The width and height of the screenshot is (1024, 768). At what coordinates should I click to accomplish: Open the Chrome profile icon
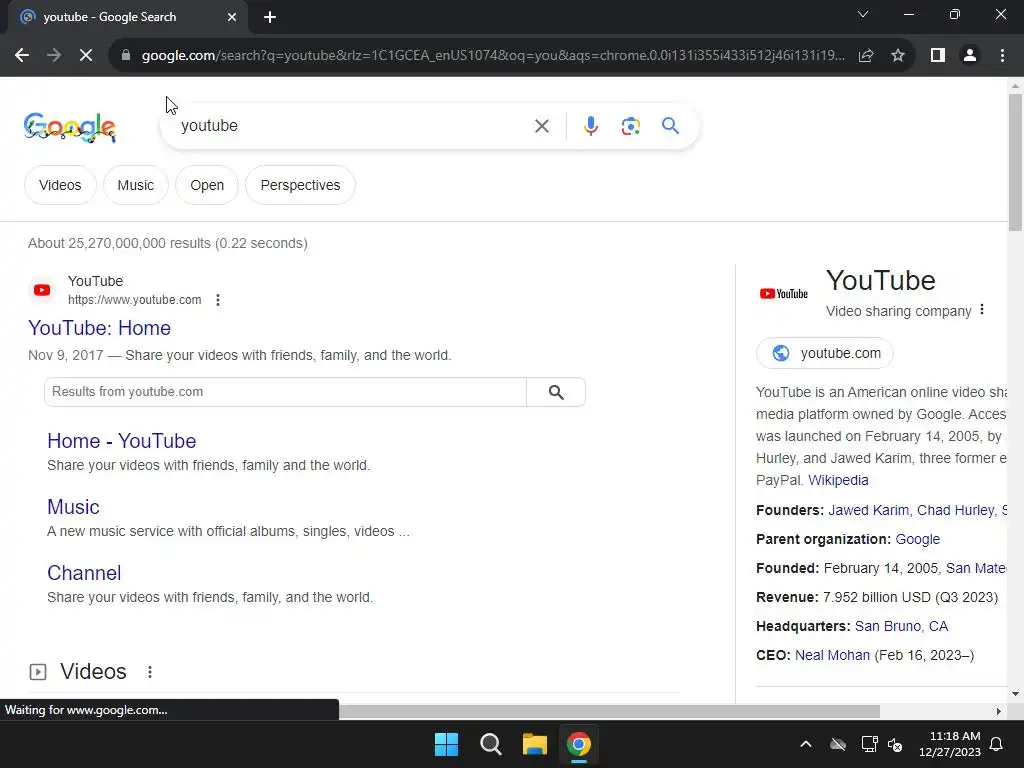970,56
